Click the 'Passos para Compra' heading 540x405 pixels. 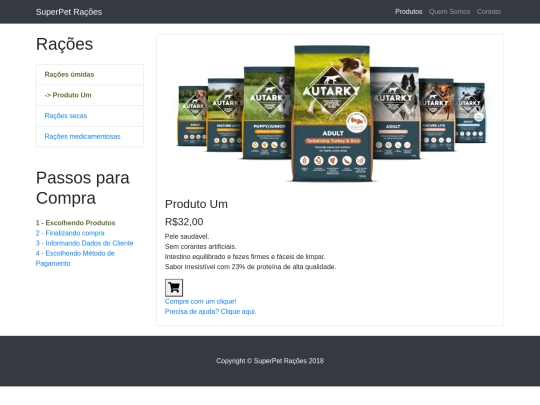point(83,188)
